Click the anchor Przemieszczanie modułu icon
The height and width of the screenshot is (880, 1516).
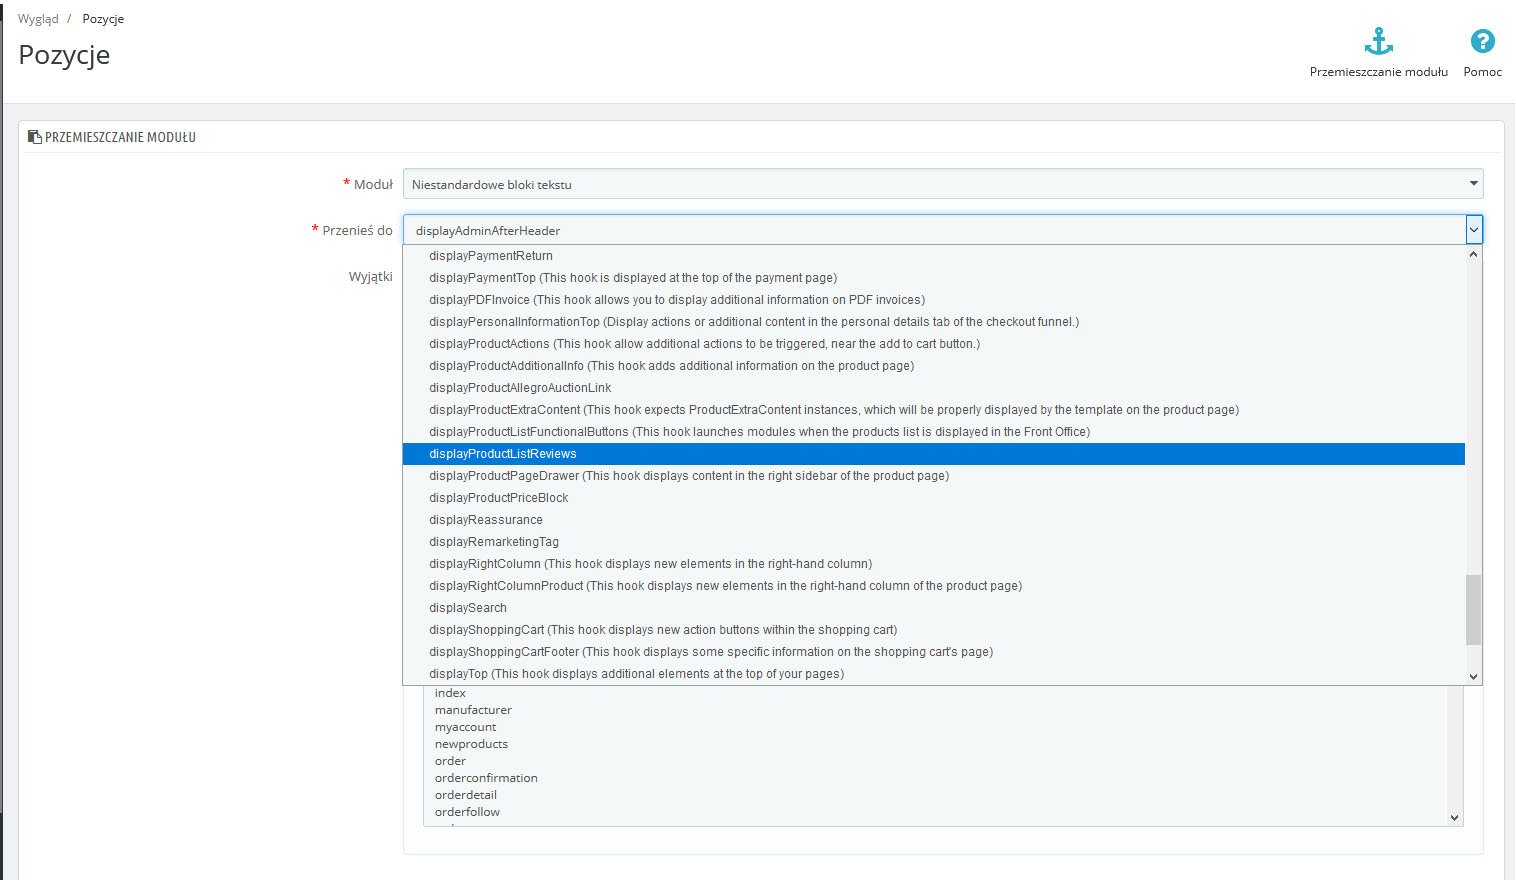[x=1379, y=42]
